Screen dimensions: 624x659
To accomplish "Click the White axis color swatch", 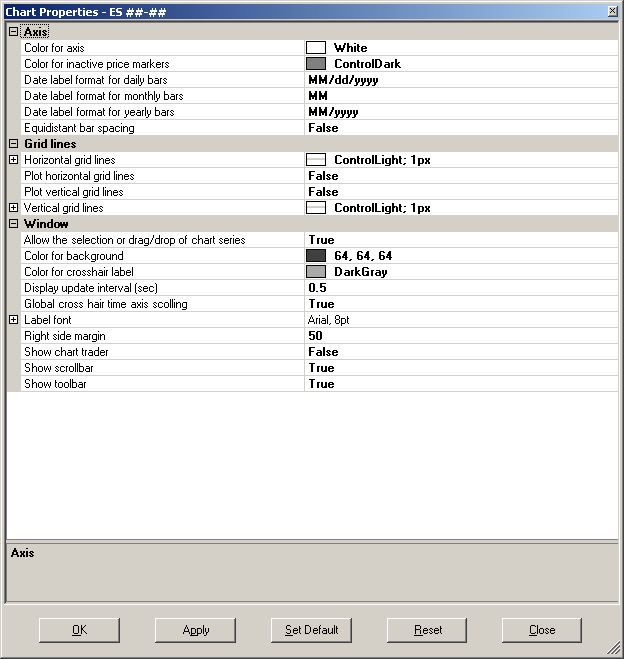I will coord(316,47).
